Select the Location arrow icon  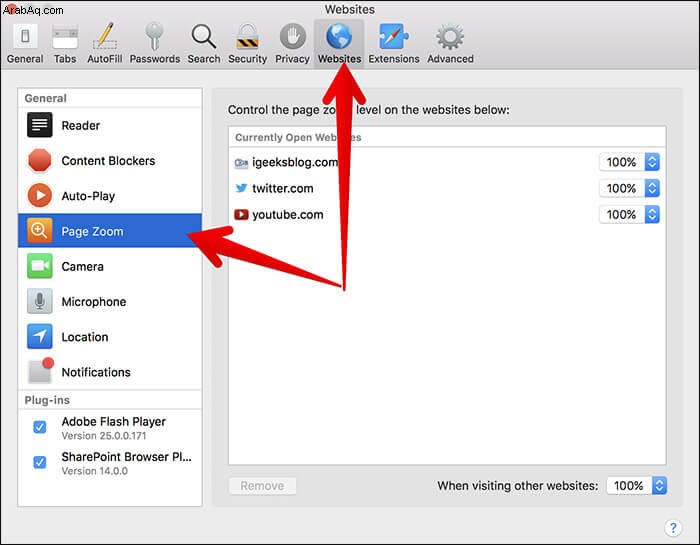click(40, 337)
